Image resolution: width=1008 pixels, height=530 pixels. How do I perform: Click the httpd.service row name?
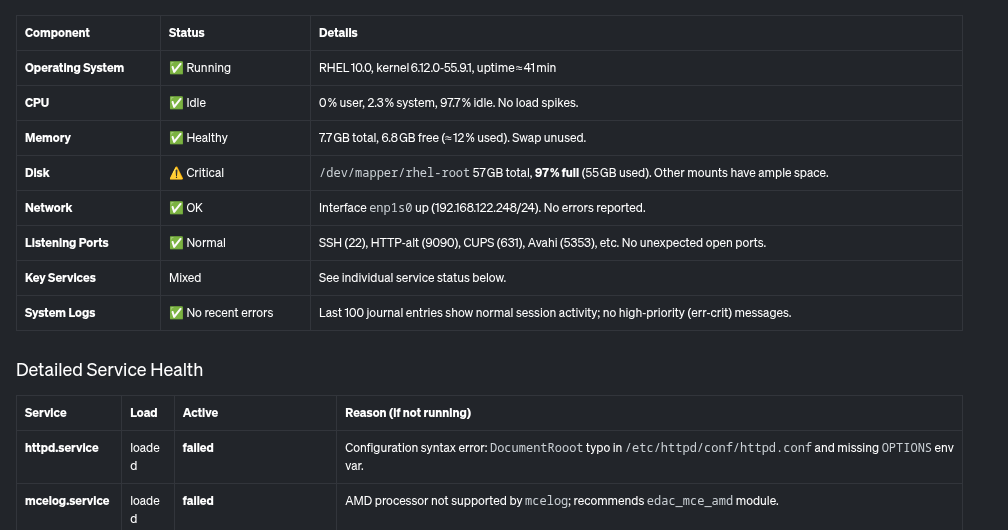(x=62, y=448)
